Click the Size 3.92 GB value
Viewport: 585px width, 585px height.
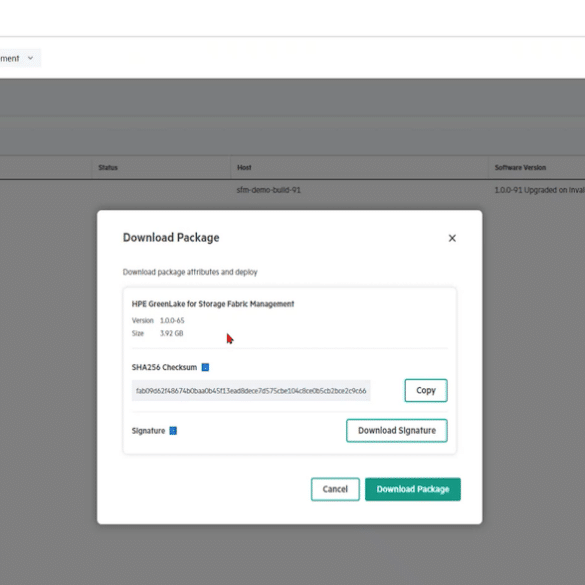172,333
